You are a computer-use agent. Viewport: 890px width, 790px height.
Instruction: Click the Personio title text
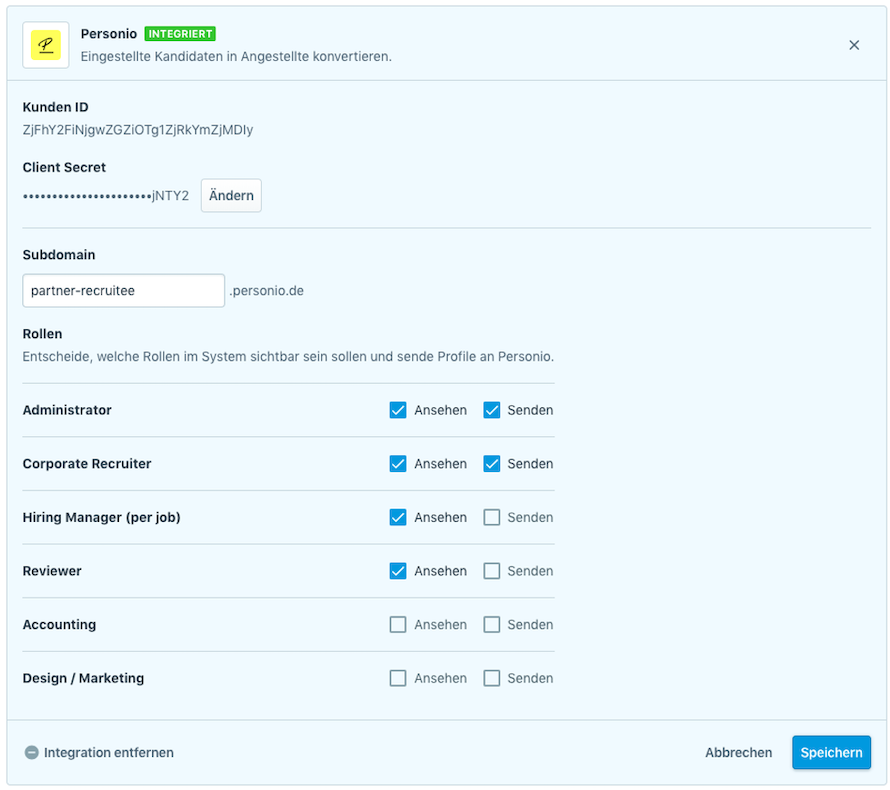(x=109, y=34)
